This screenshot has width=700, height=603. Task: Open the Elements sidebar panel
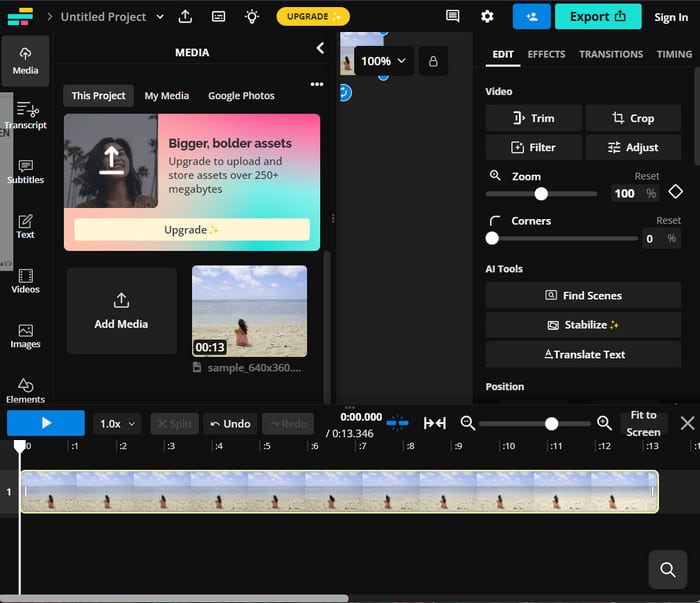(25, 391)
